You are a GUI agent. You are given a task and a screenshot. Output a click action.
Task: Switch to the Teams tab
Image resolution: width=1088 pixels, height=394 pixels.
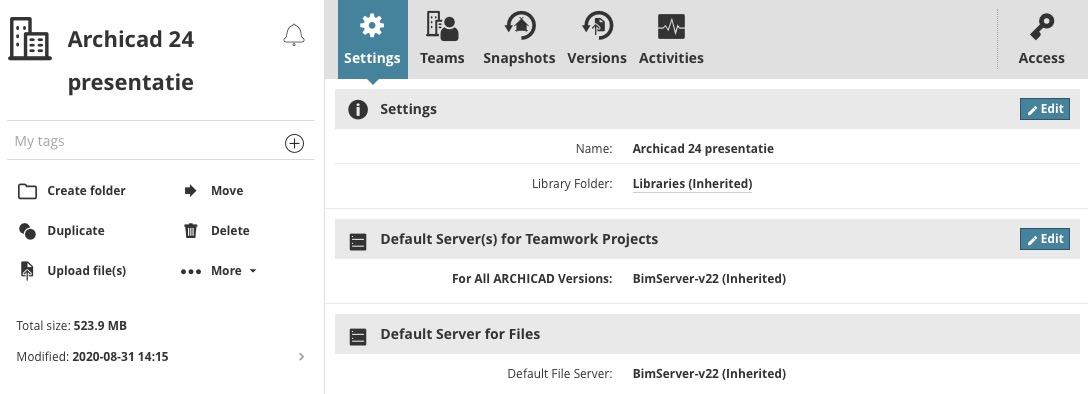[442, 40]
